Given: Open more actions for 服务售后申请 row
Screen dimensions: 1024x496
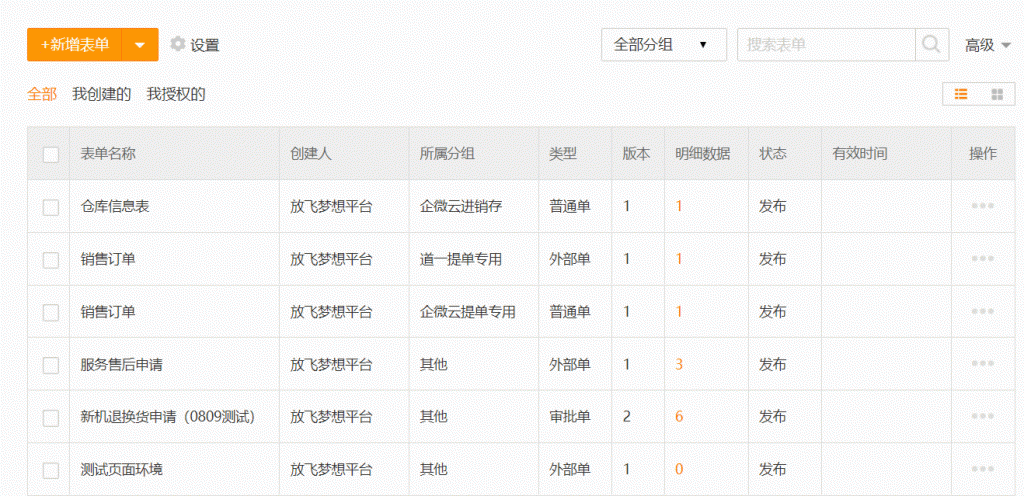Looking at the screenshot, I should click(x=982, y=364).
